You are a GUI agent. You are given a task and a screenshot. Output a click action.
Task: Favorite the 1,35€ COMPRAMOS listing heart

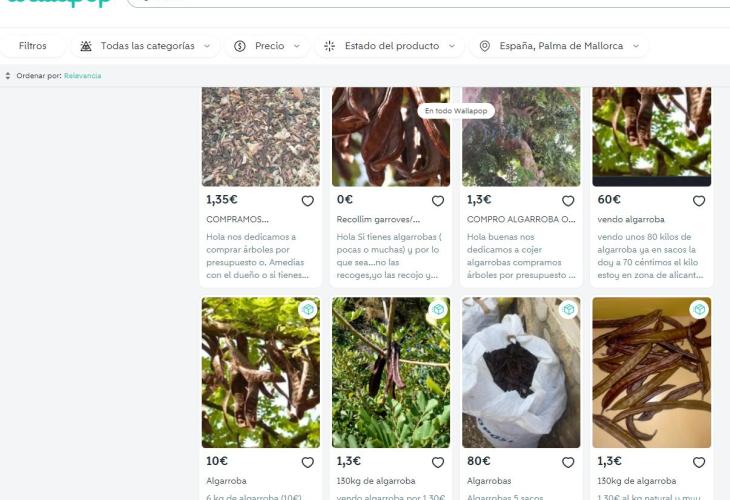tap(307, 201)
